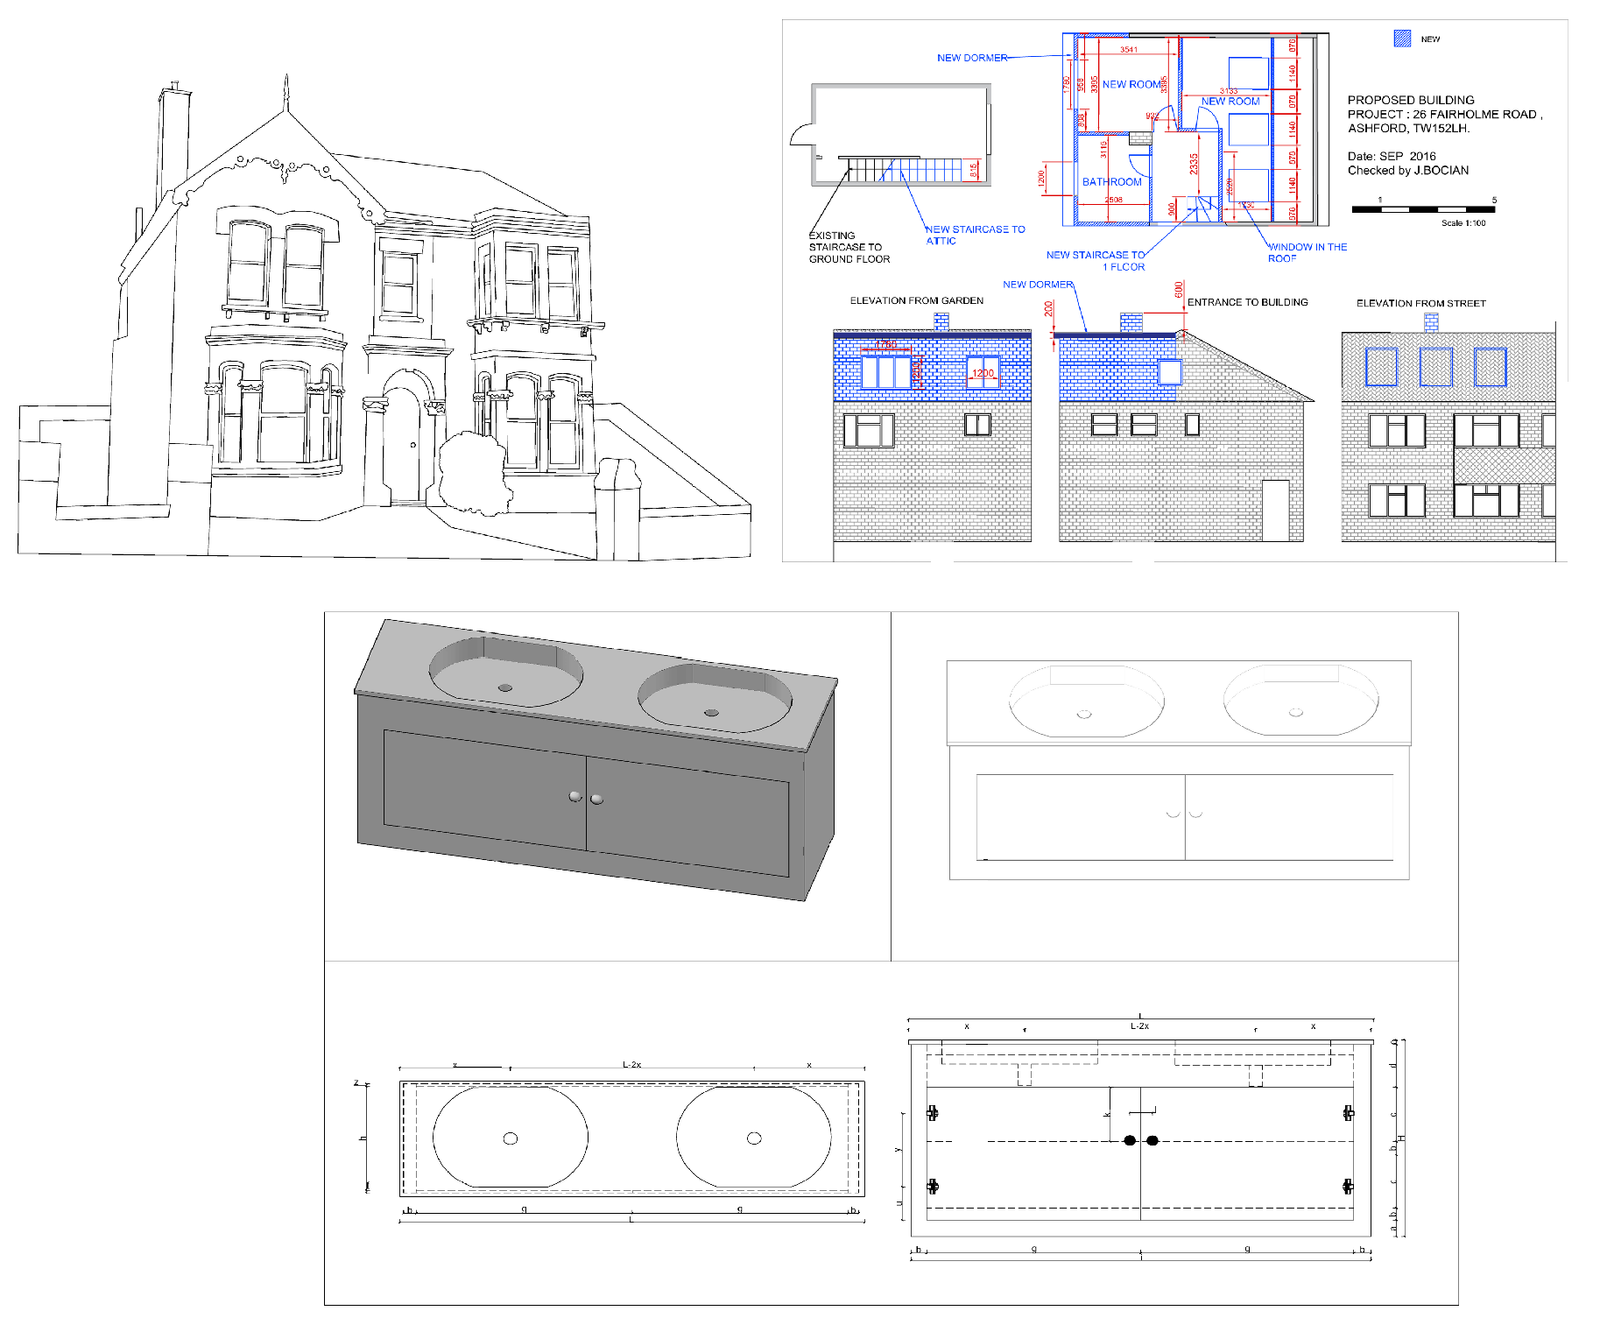This screenshot has width=1600, height=1332.
Task: Select the vanity front elevation outline drawing
Action: [x=1179, y=770]
